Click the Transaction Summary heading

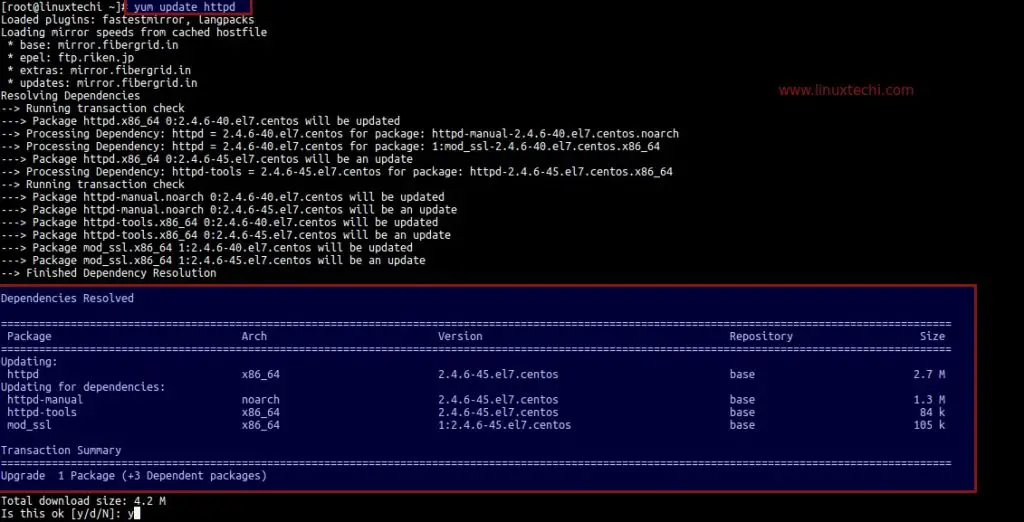coord(61,450)
